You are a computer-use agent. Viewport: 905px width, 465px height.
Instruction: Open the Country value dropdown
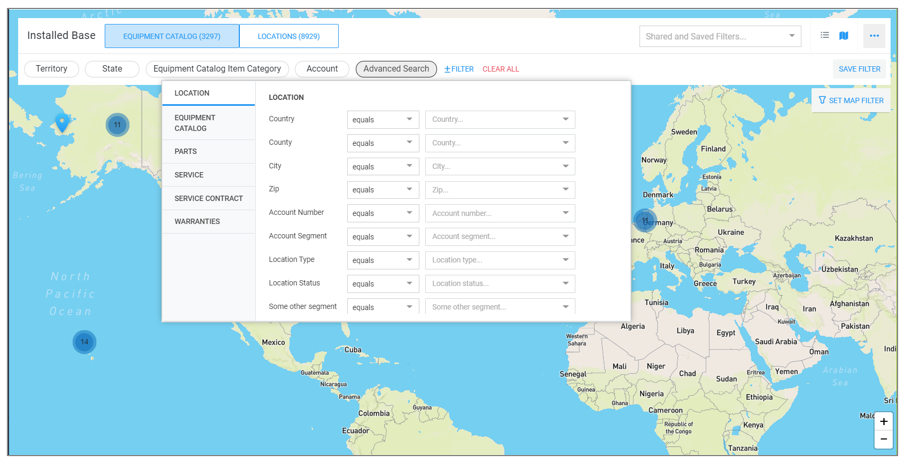coord(500,119)
